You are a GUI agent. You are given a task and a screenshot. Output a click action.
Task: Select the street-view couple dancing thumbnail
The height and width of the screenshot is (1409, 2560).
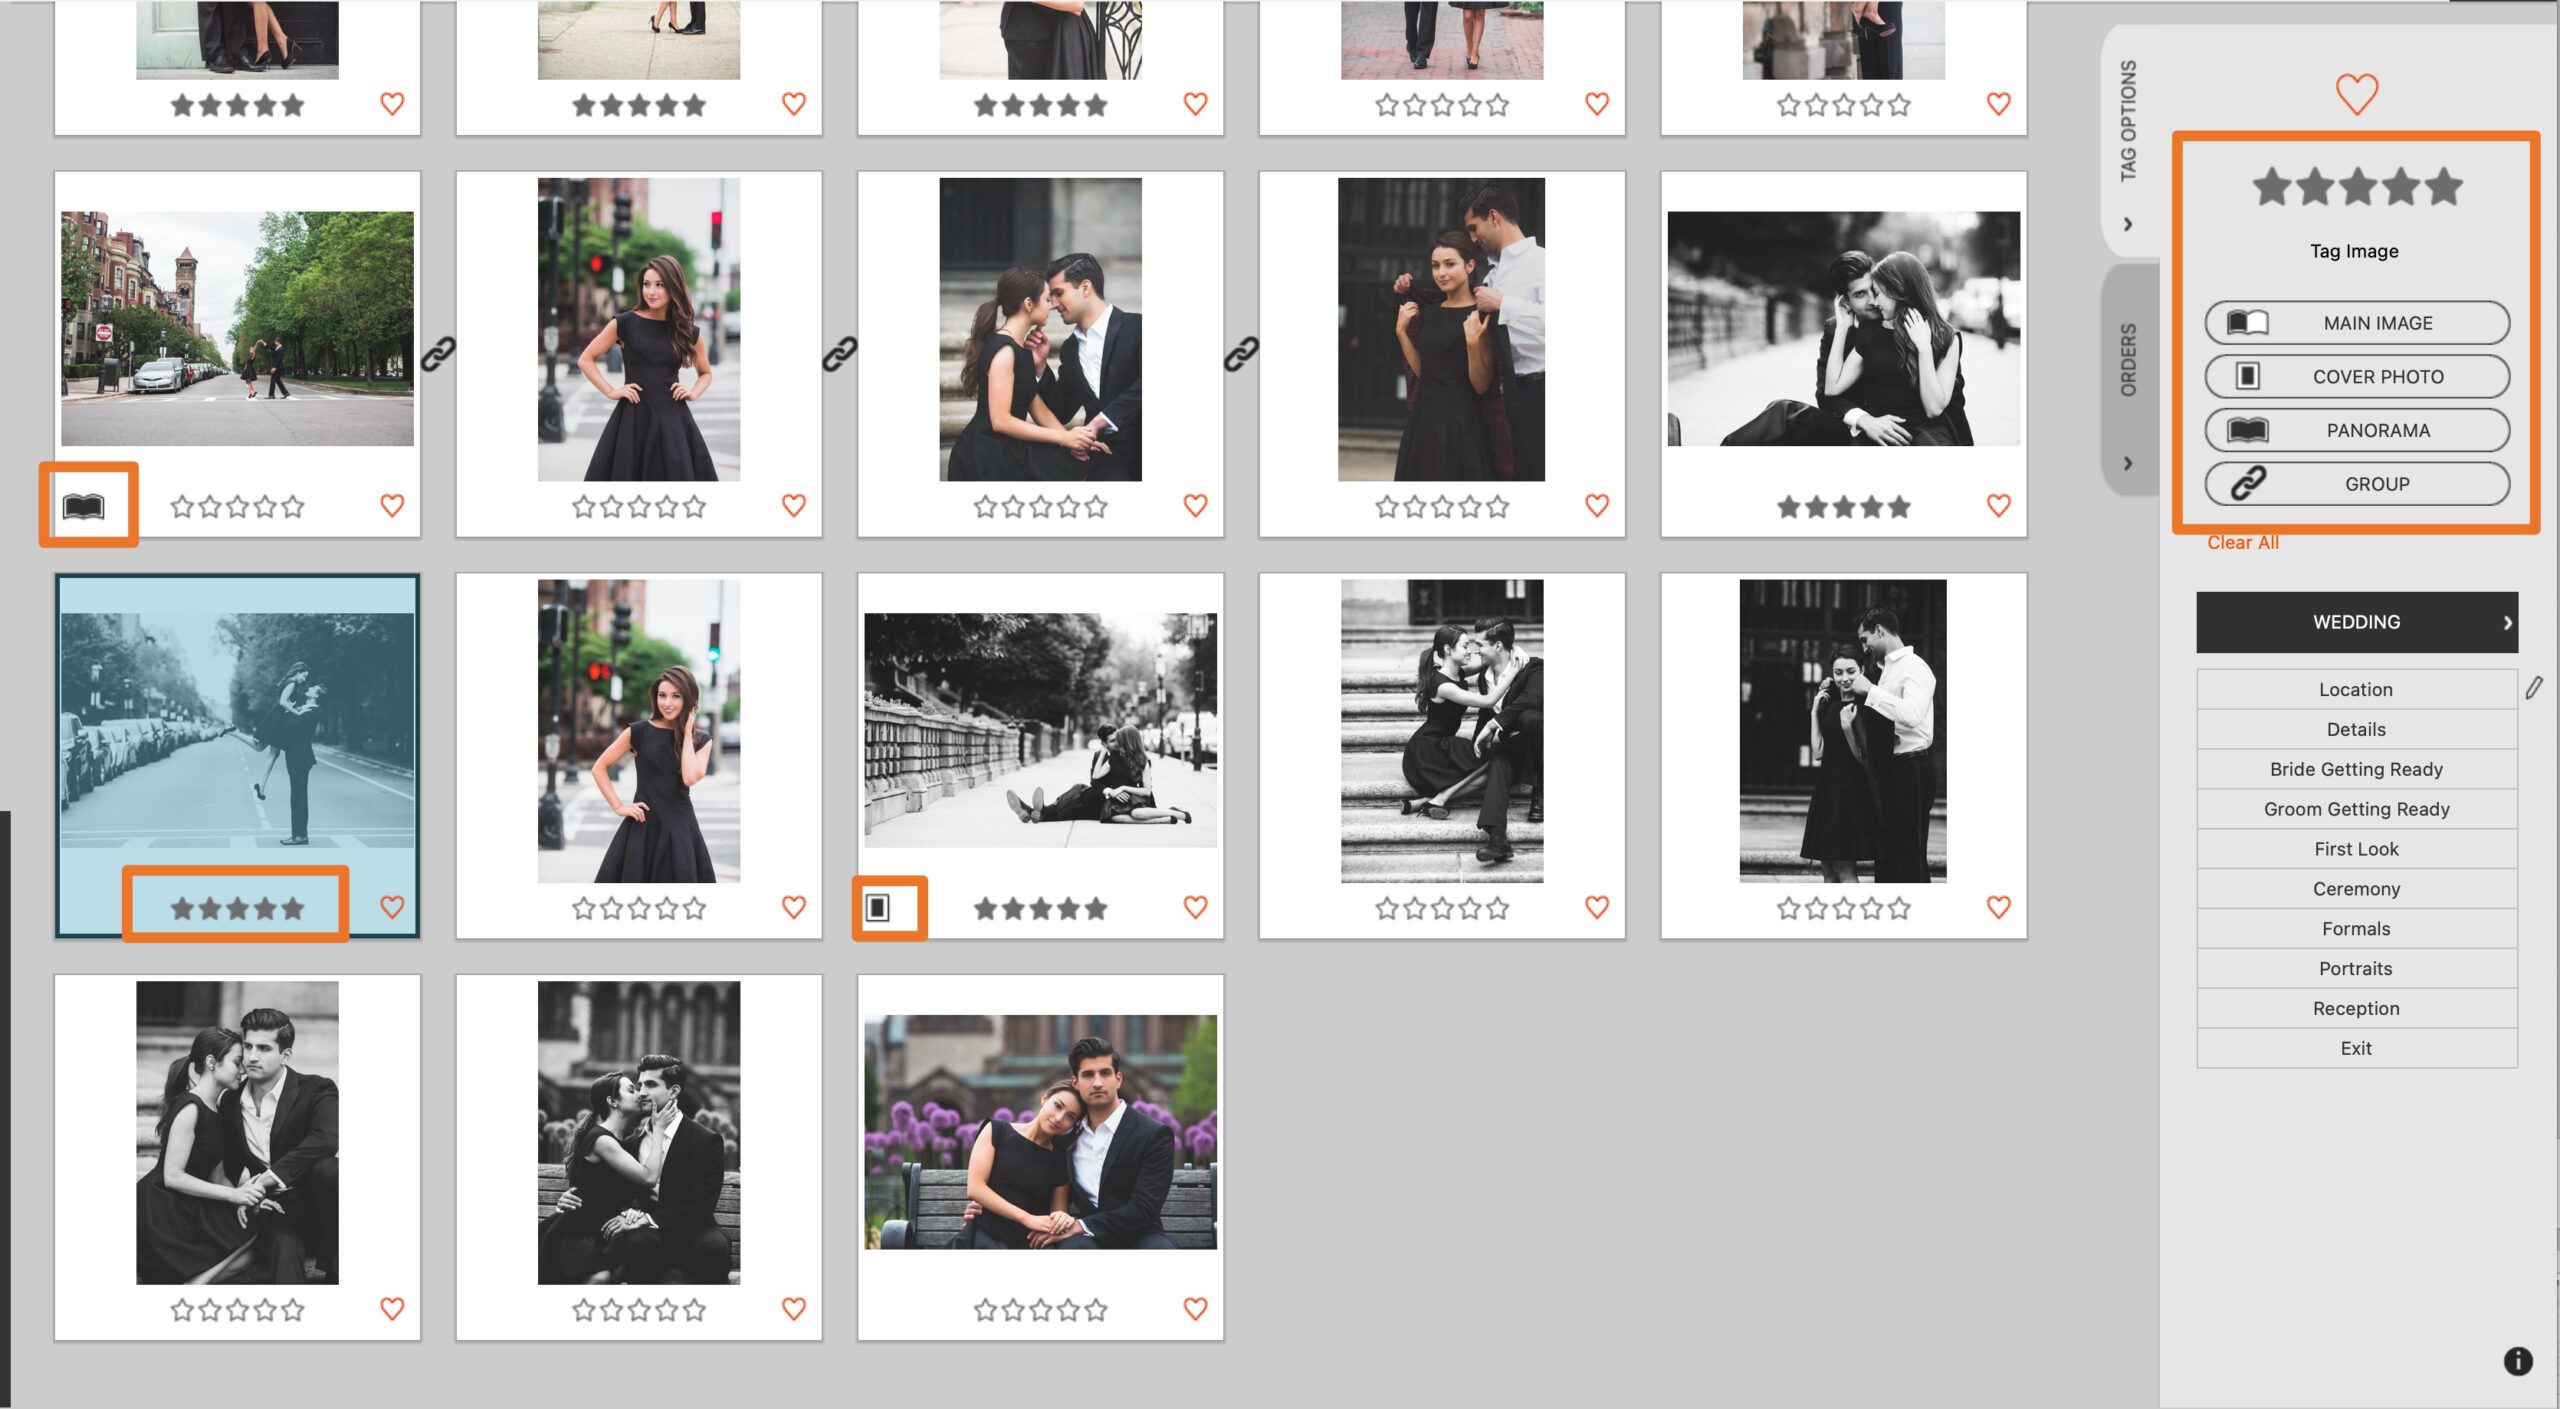(237, 328)
